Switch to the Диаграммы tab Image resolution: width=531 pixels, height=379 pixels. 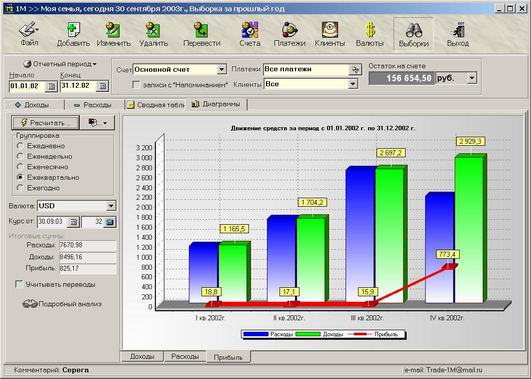coord(217,104)
